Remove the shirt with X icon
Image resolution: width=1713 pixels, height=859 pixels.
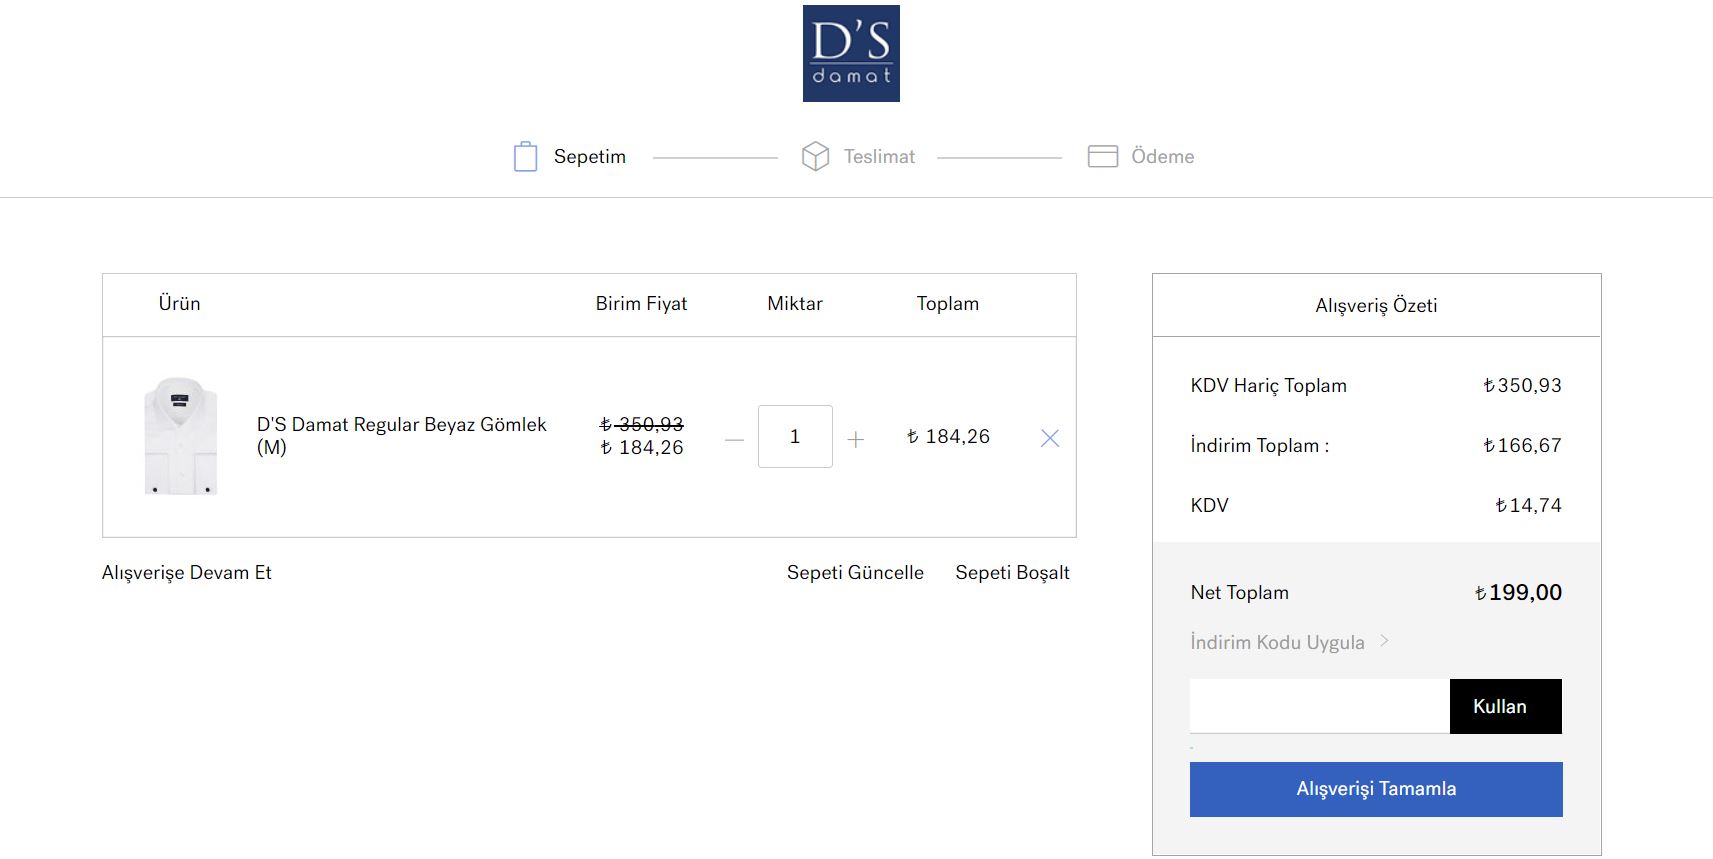(1050, 438)
